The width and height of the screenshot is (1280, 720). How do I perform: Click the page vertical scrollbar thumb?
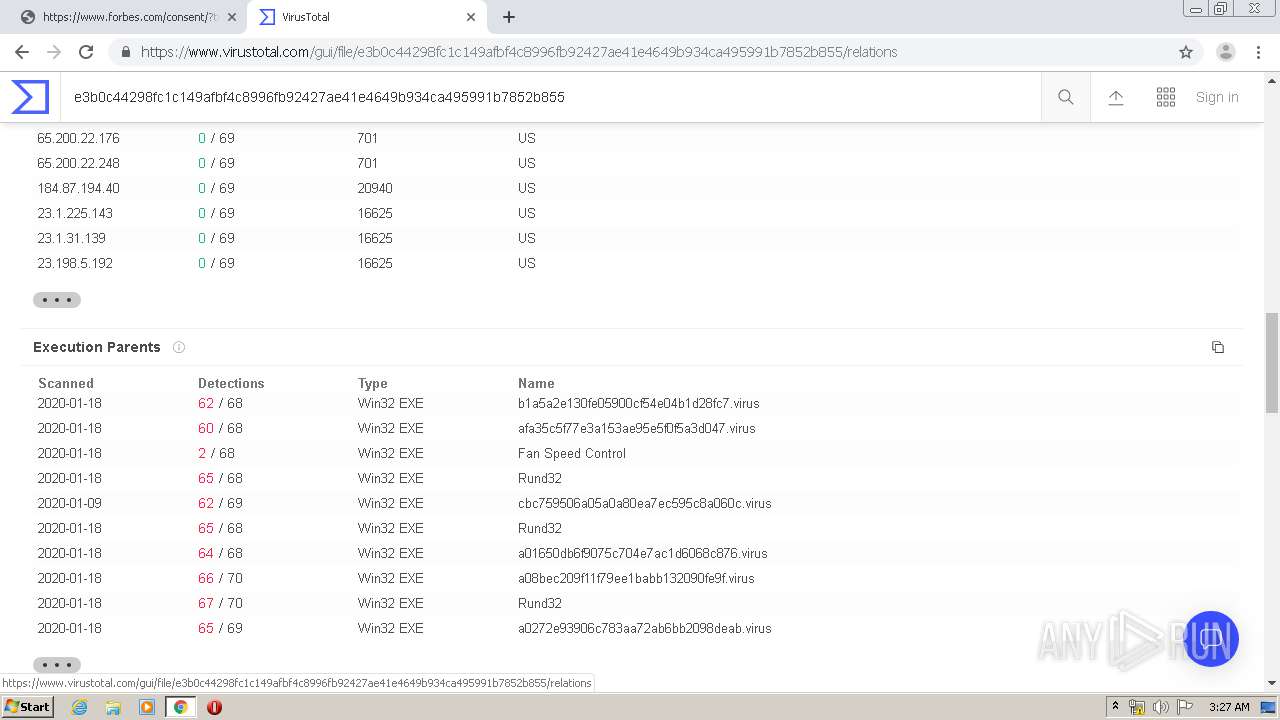point(1272,362)
